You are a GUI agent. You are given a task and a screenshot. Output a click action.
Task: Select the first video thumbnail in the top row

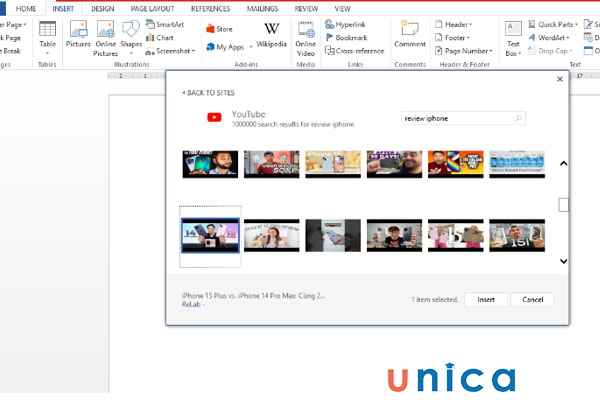pyautogui.click(x=210, y=164)
